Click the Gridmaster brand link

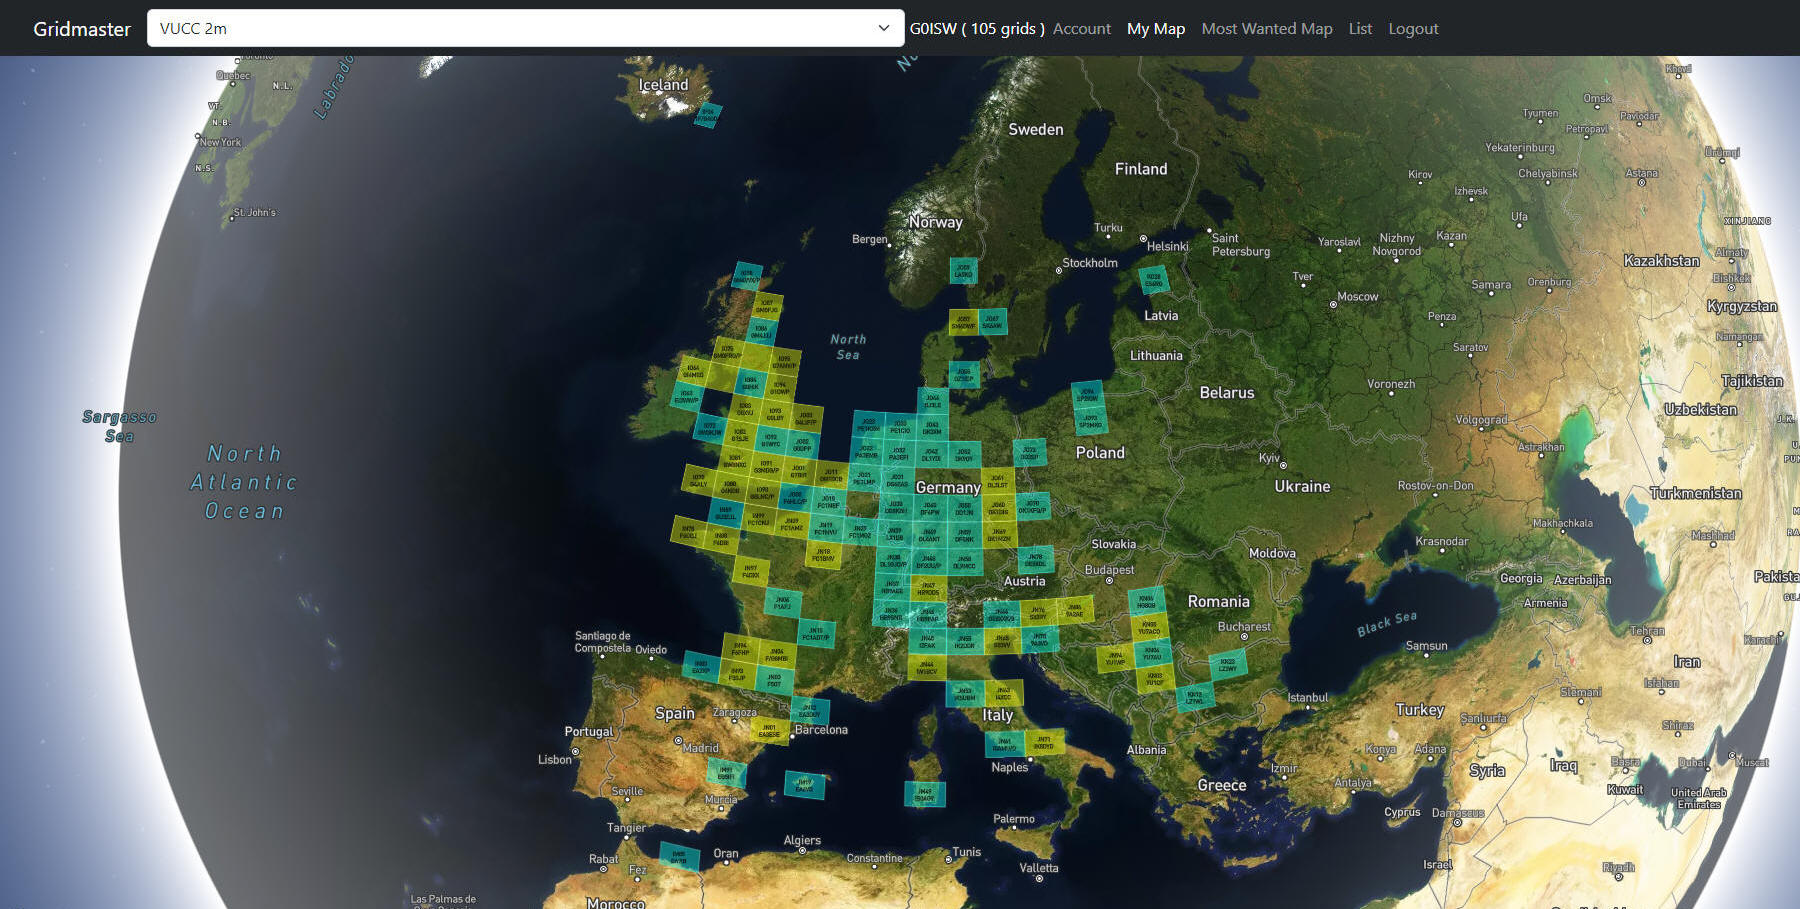coord(82,29)
